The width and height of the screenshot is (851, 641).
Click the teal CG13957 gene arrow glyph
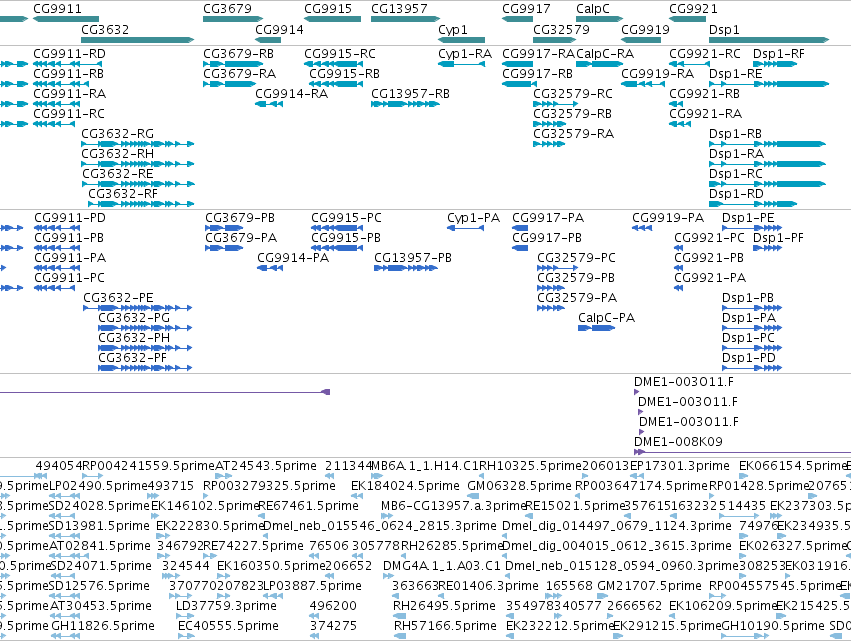405,19
